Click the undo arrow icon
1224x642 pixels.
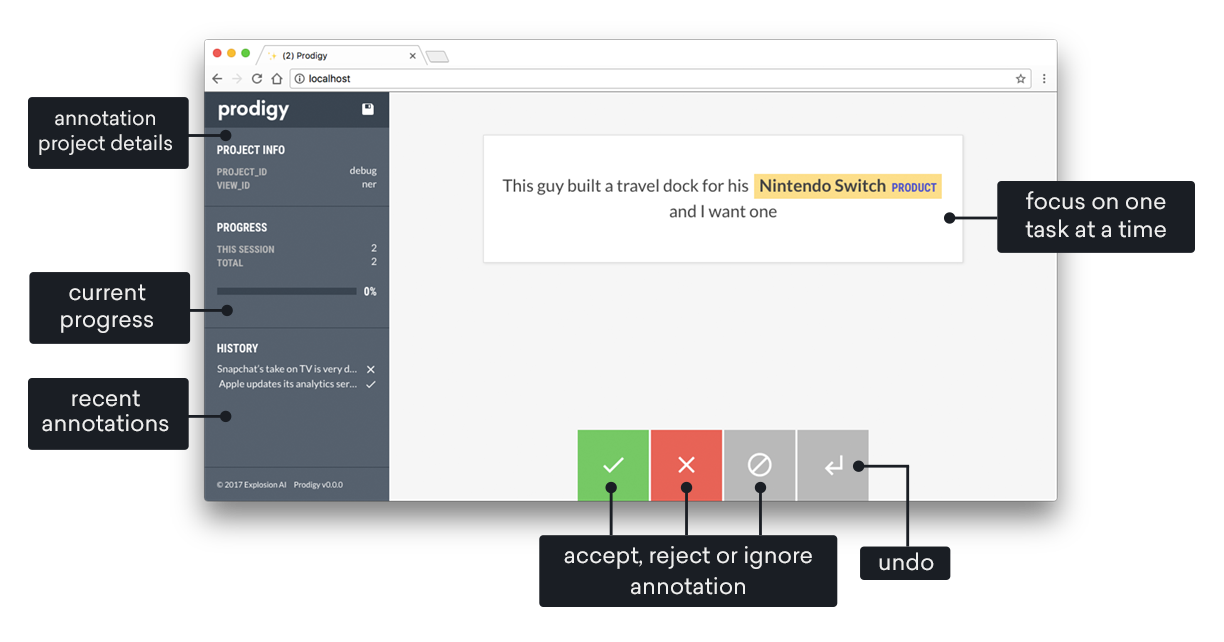point(833,464)
